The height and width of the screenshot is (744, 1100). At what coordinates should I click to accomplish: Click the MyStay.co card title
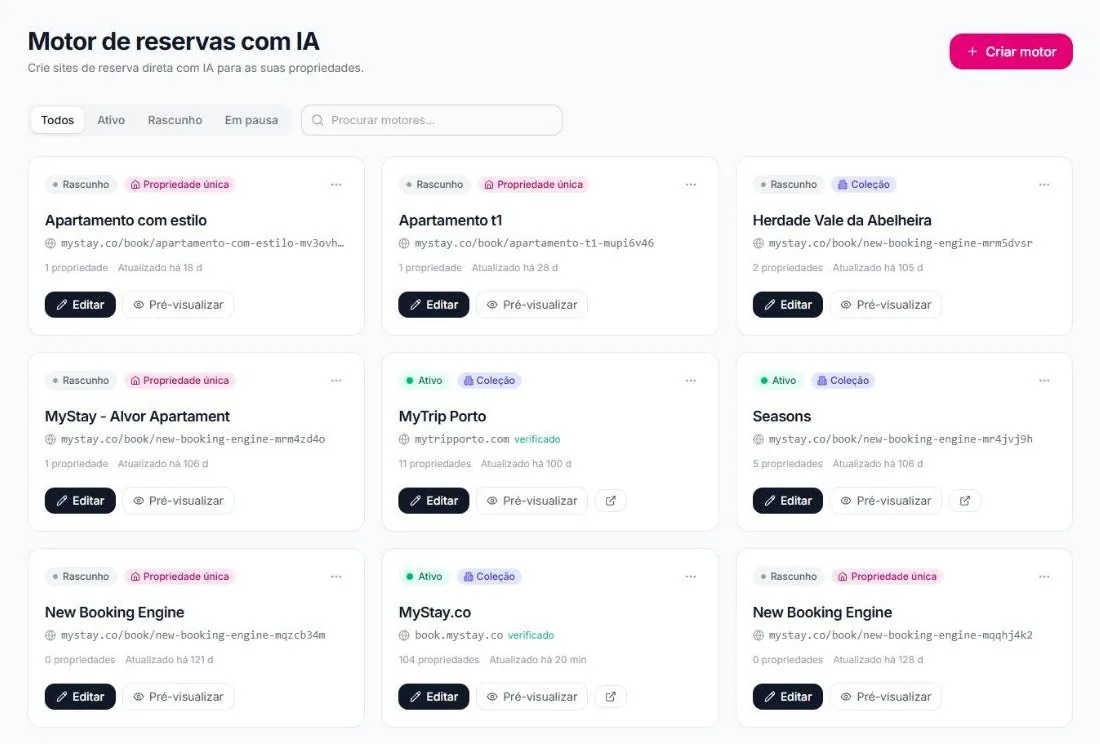tap(434, 612)
